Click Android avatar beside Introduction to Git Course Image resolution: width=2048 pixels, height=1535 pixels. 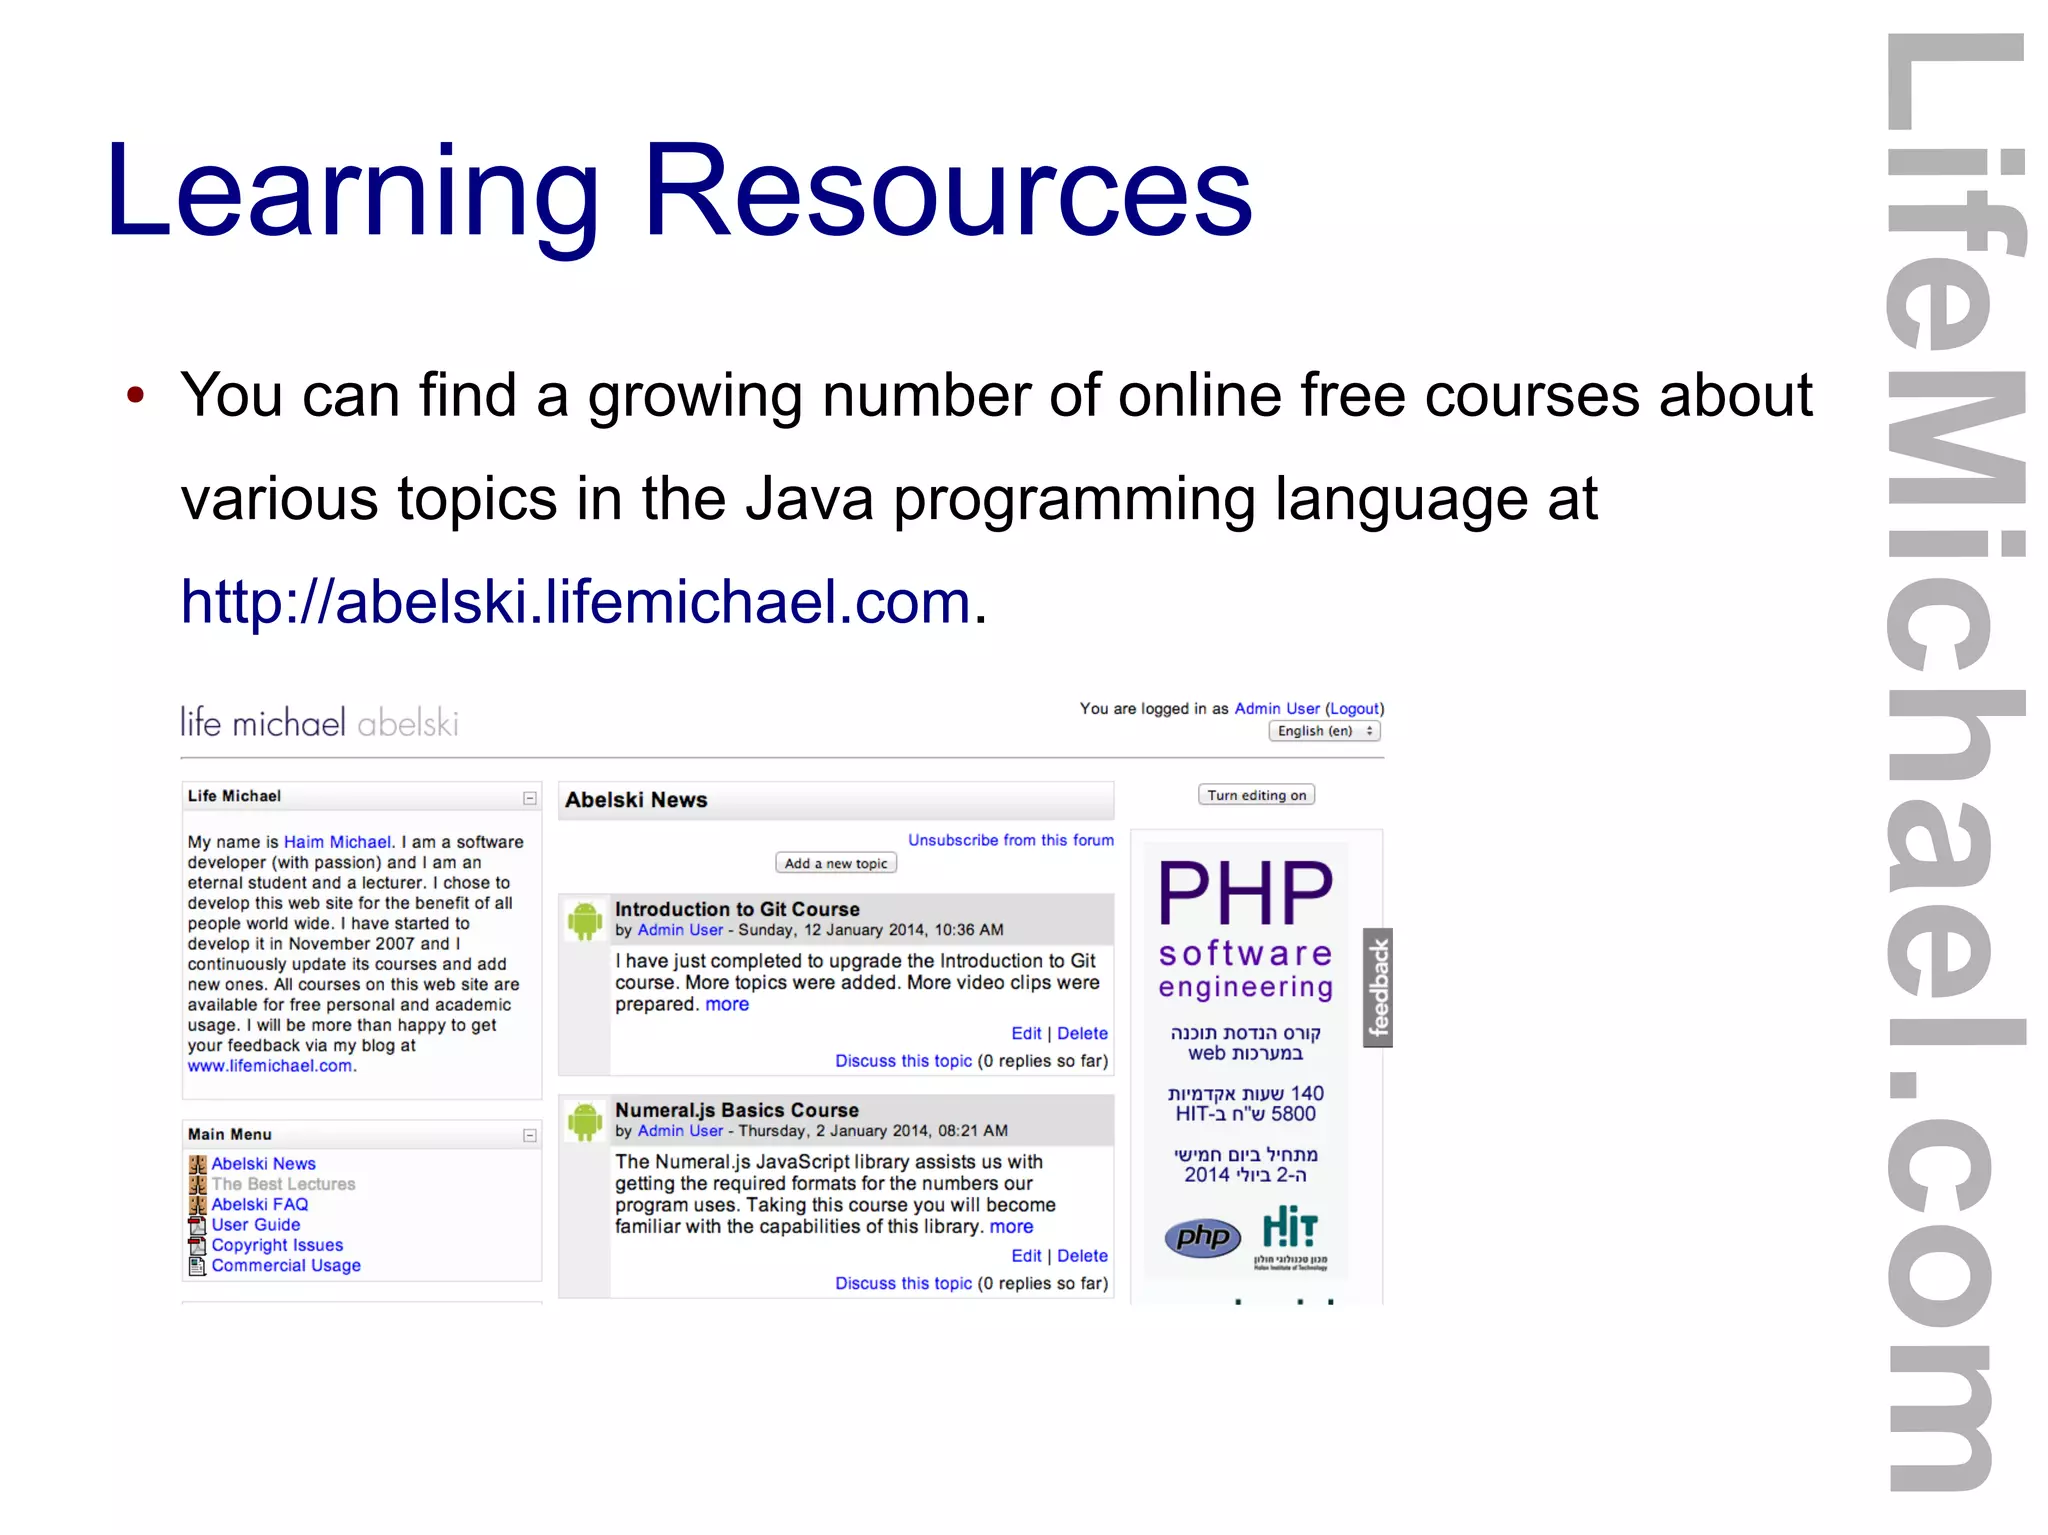[x=585, y=919]
